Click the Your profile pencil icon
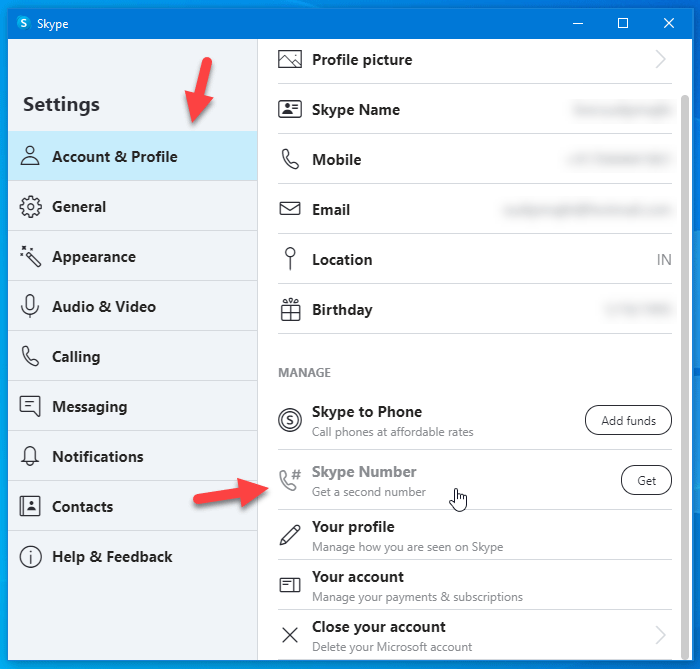This screenshot has width=700, height=669. (290, 535)
